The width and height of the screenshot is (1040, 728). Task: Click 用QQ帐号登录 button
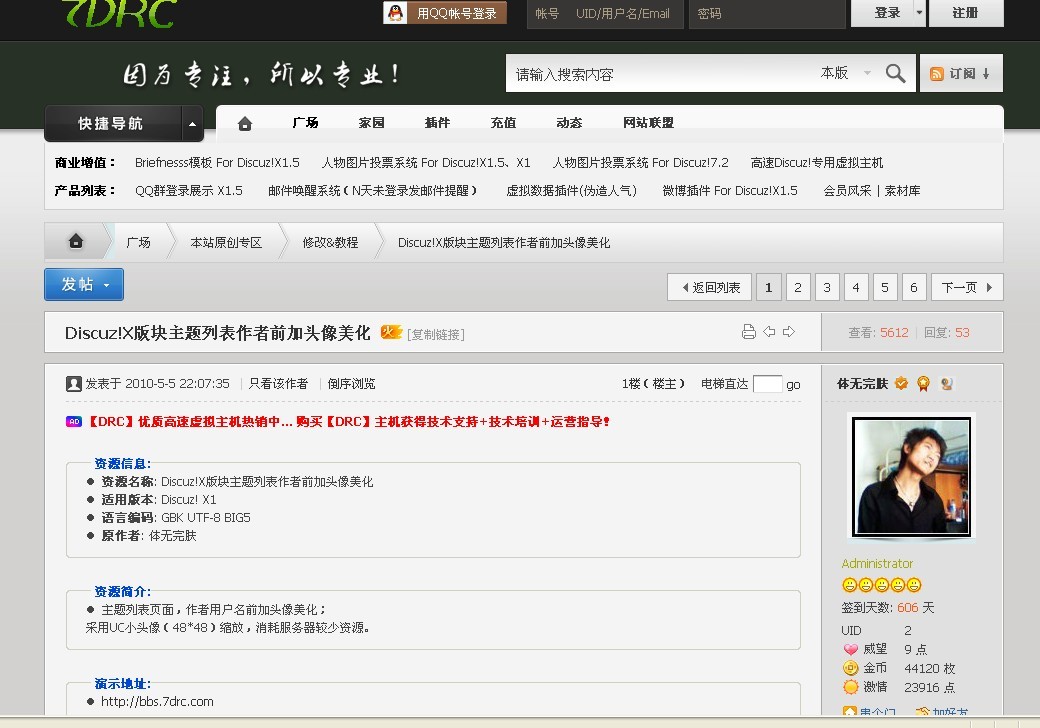tap(445, 13)
